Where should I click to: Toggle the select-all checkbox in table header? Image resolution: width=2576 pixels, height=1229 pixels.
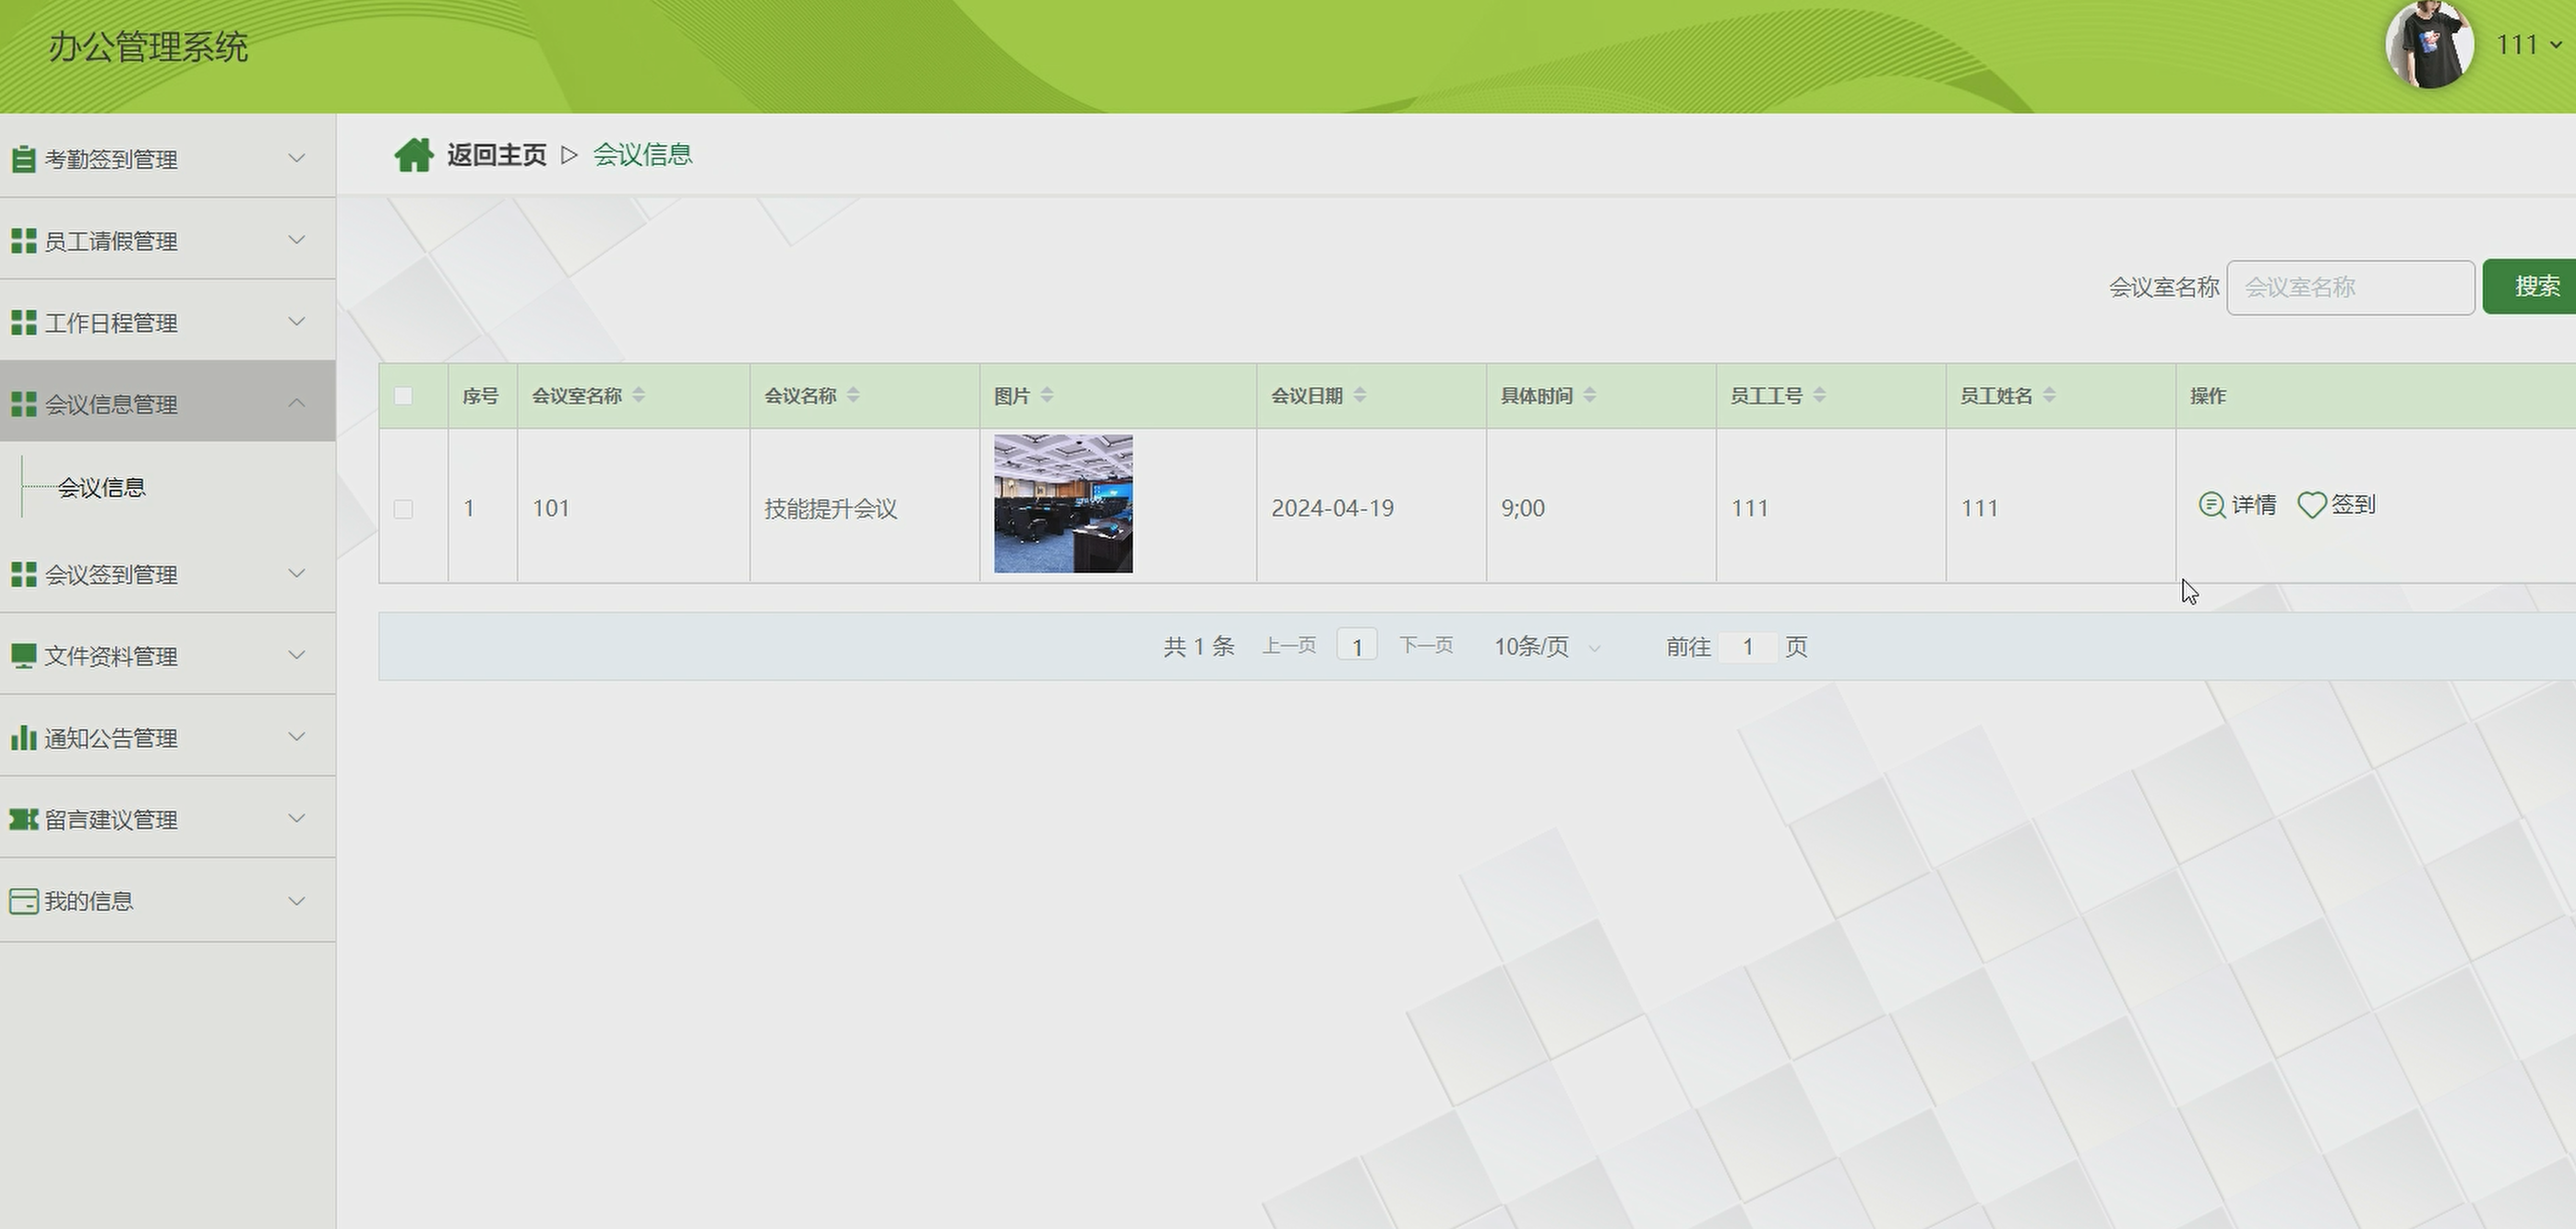click(x=404, y=395)
